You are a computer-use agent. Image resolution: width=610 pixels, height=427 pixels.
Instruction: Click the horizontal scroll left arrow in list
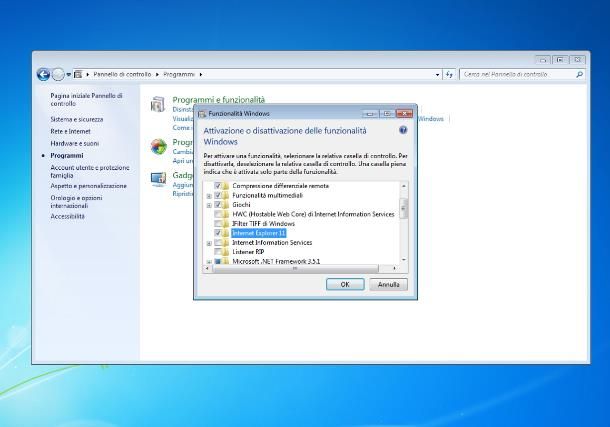[207, 268]
